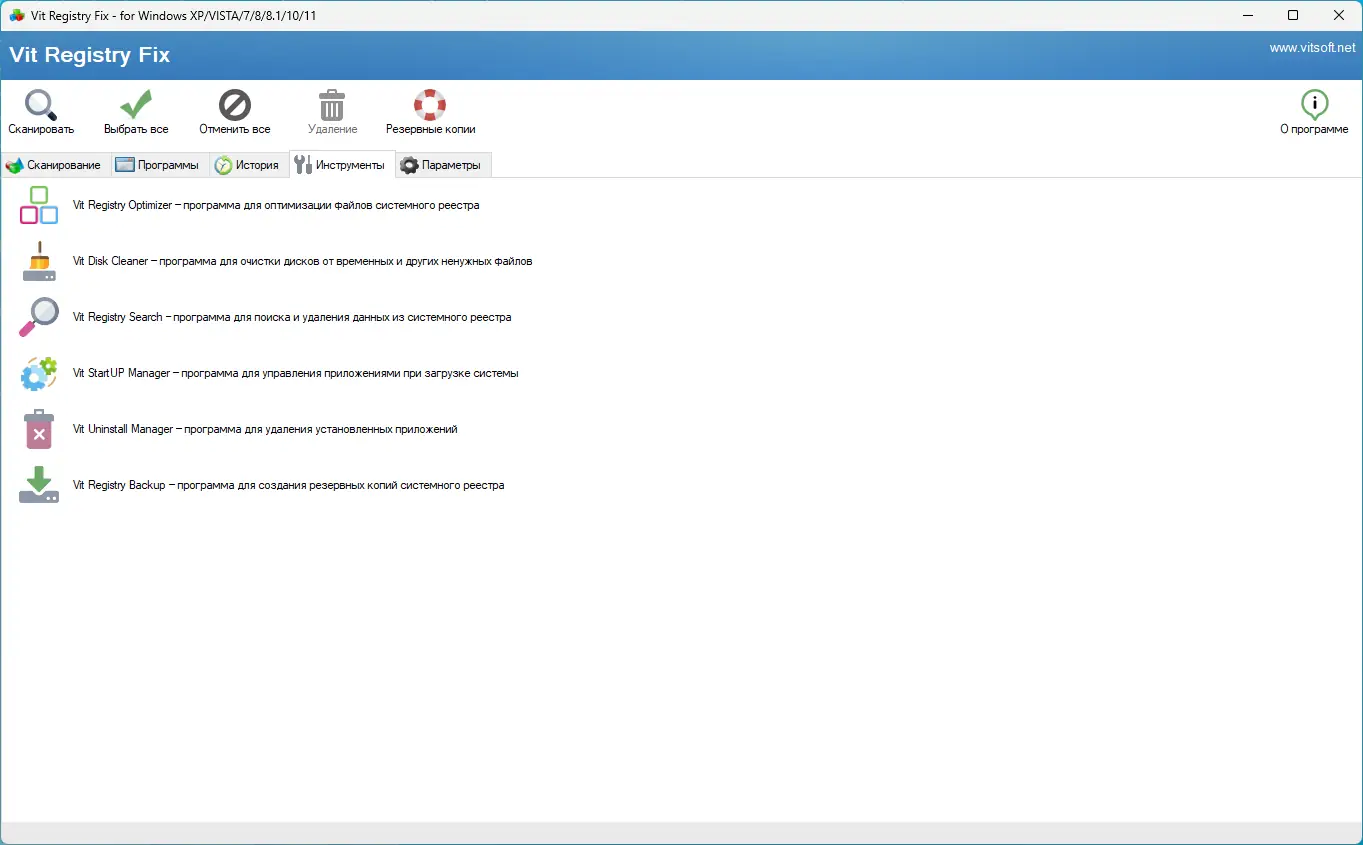Switch to the Сканирование tab
Viewport: 1363px width, 845px height.
point(54,165)
